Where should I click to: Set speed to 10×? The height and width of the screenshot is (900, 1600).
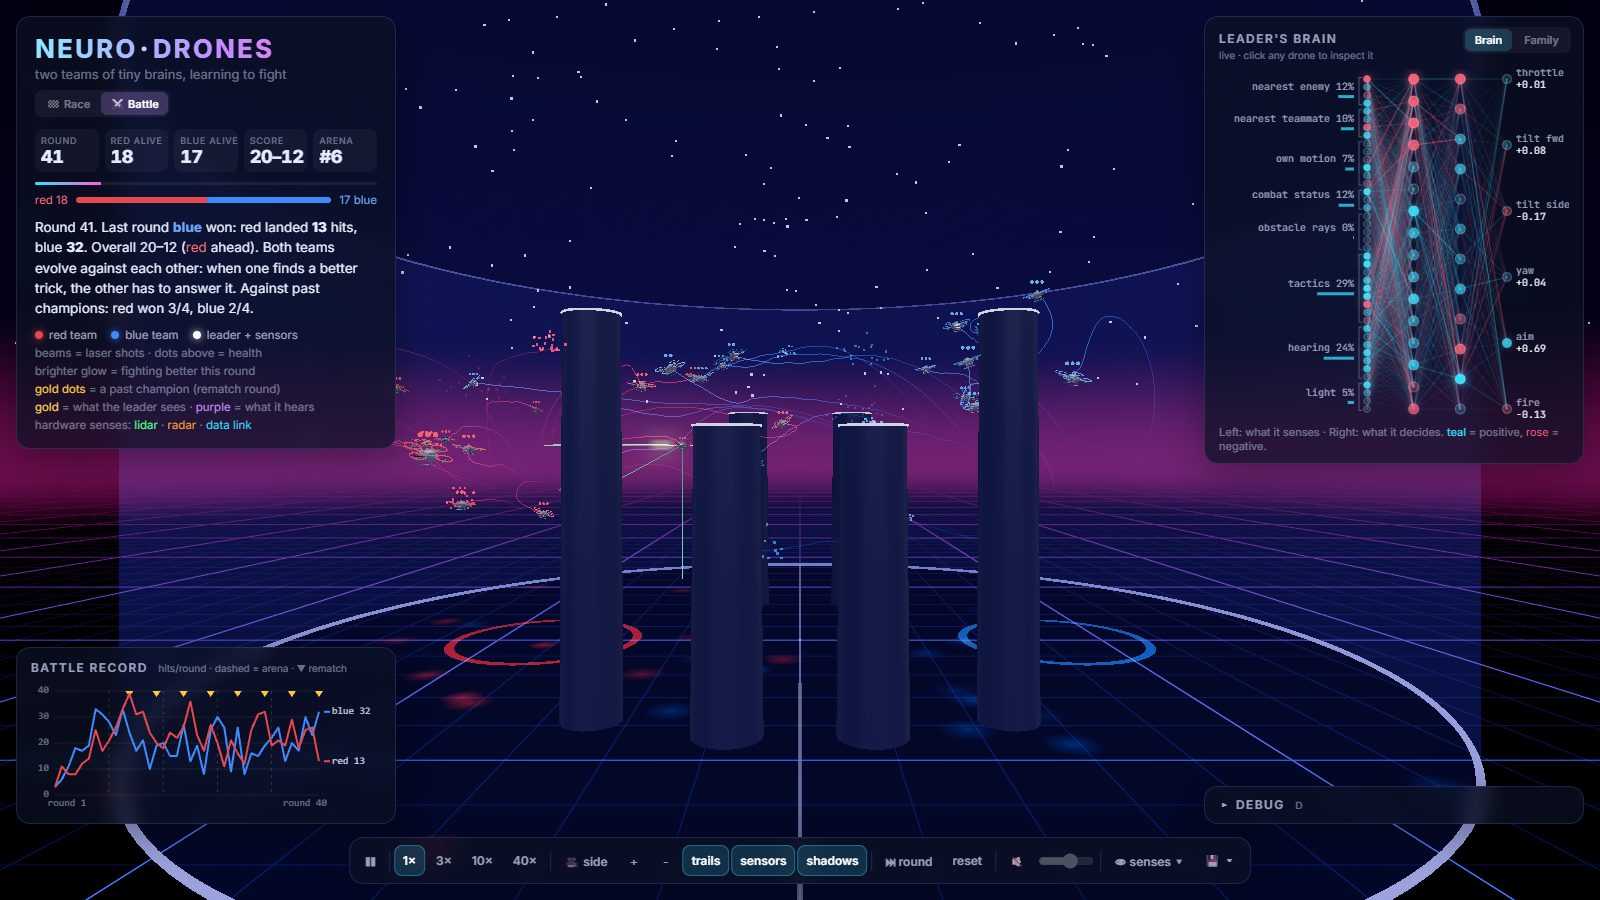point(482,861)
